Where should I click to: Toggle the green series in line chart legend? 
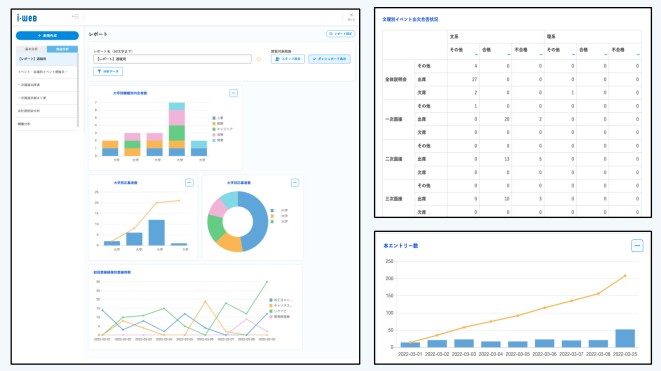tap(279, 311)
